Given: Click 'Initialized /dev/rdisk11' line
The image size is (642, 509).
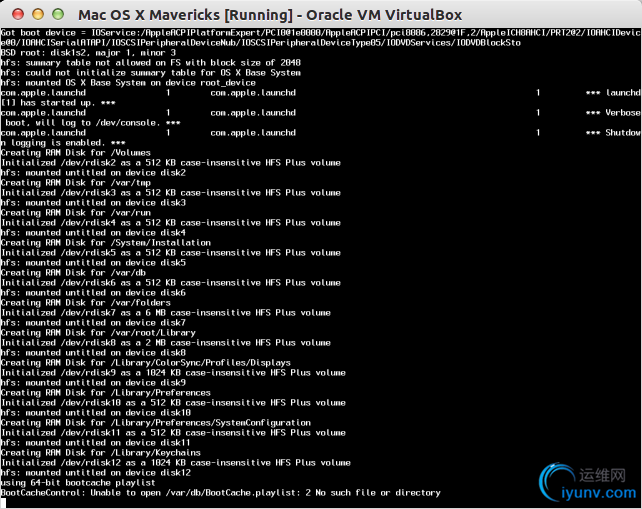Looking at the screenshot, I should 173,433.
